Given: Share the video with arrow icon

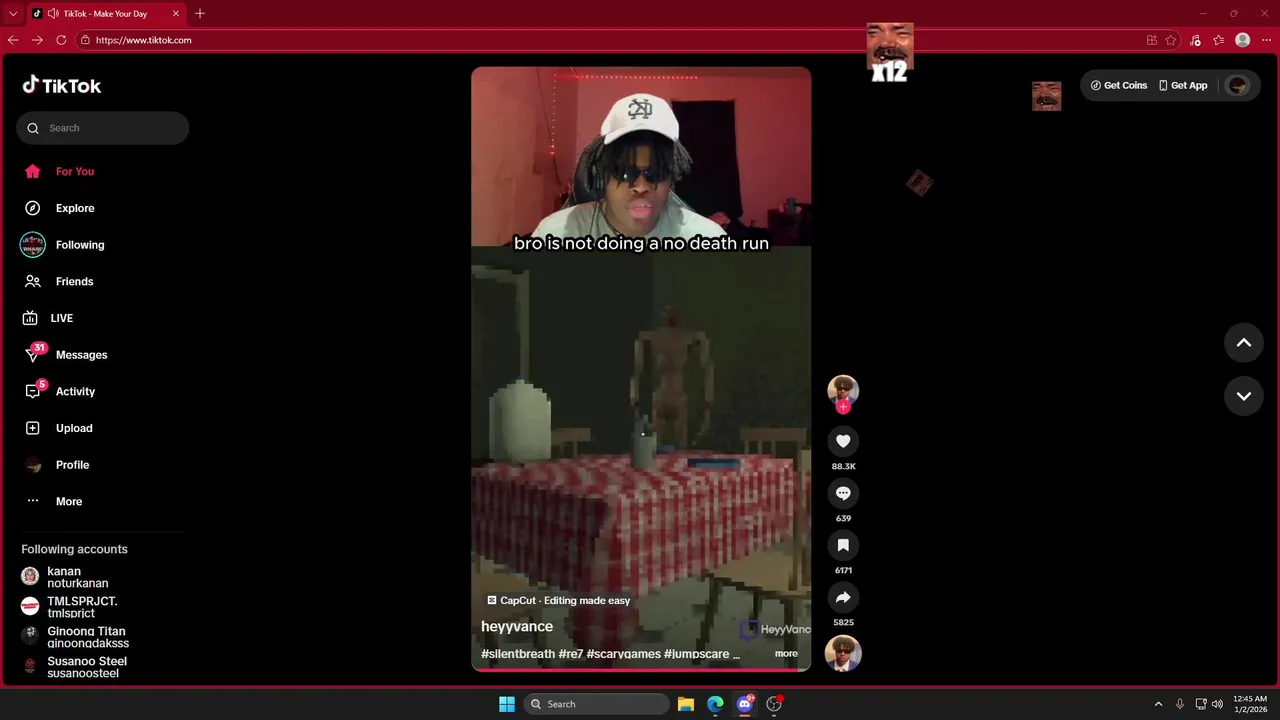Looking at the screenshot, I should pos(843,597).
